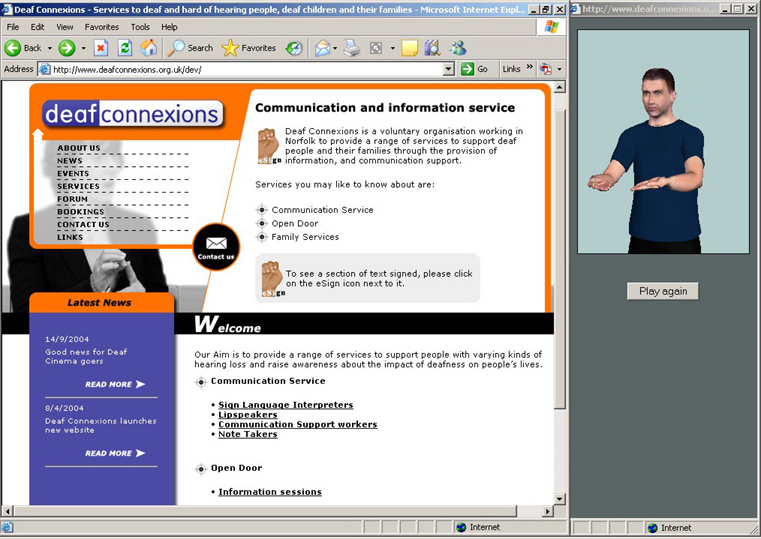Open the View menu
Image resolution: width=761 pixels, height=539 pixels.
point(65,27)
